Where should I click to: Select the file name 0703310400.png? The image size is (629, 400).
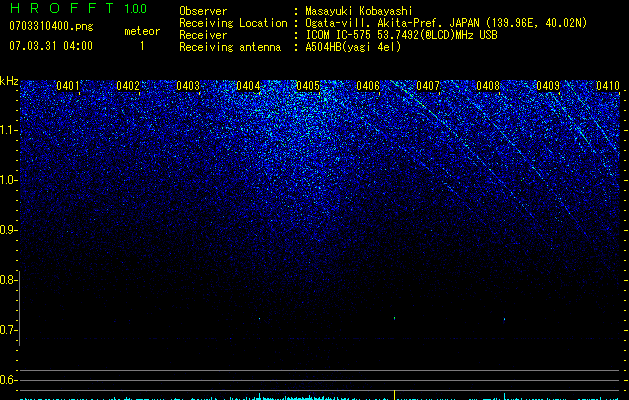51,27
